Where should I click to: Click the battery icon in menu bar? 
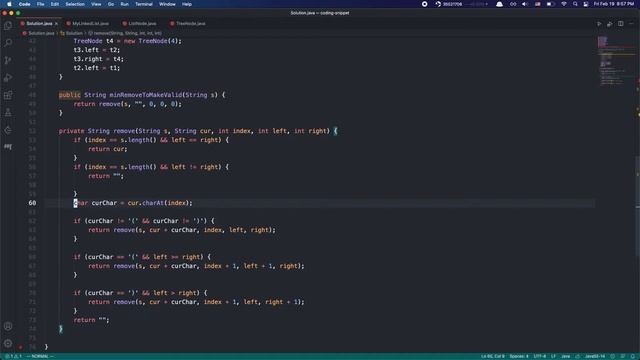click(550, 4)
